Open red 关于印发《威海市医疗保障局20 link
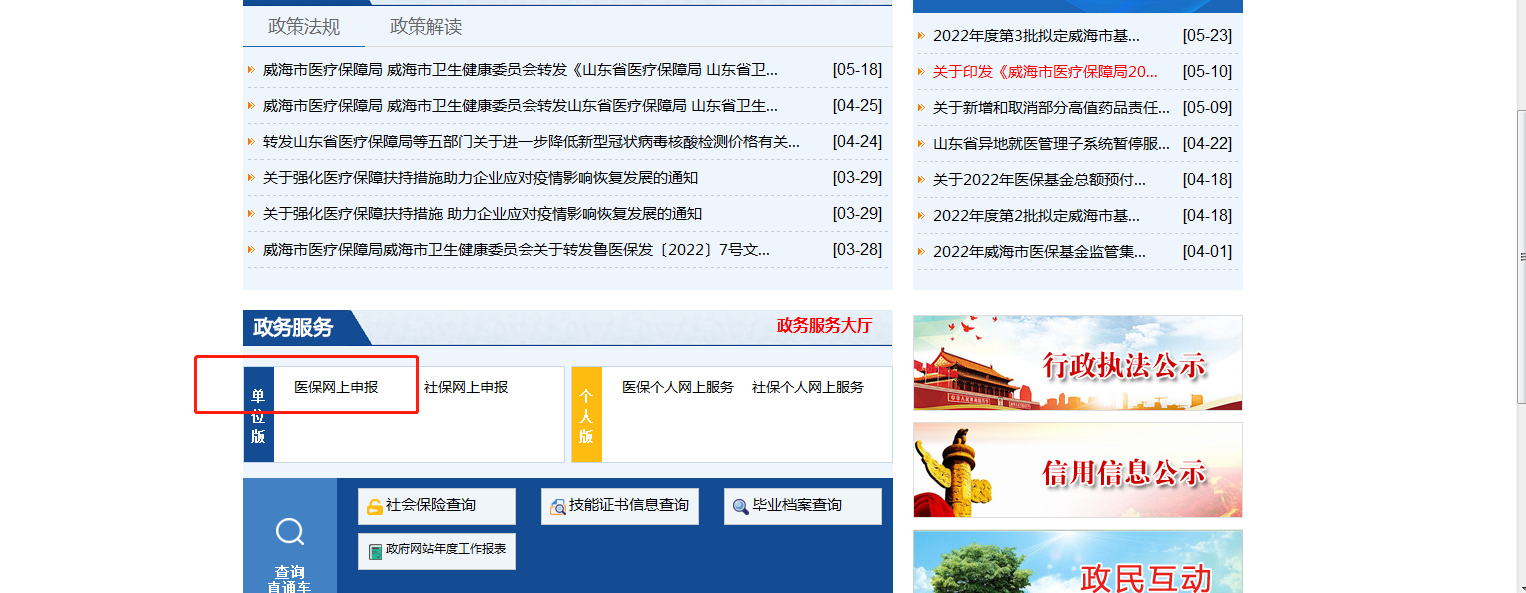The width and height of the screenshot is (1526, 593). [x=1045, y=72]
